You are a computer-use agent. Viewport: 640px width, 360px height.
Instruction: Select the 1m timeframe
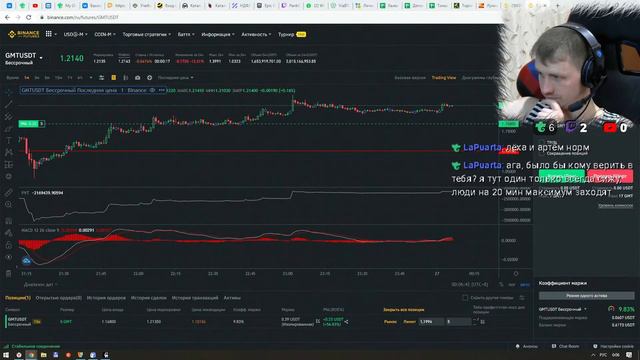click(x=27, y=78)
